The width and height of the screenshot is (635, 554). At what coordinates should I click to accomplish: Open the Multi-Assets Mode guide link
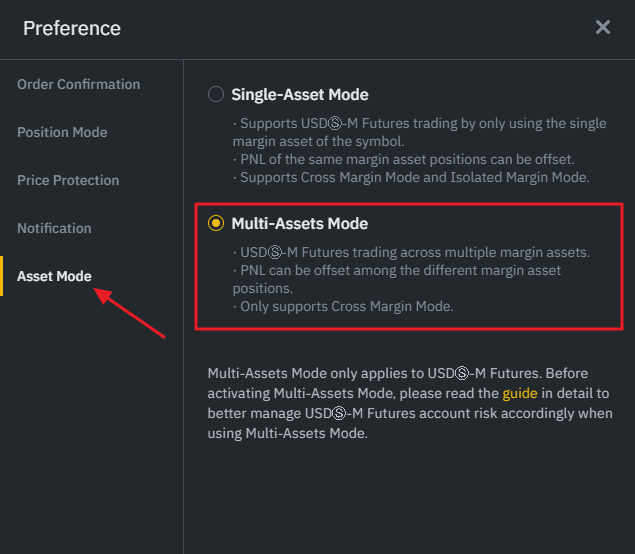click(x=519, y=394)
